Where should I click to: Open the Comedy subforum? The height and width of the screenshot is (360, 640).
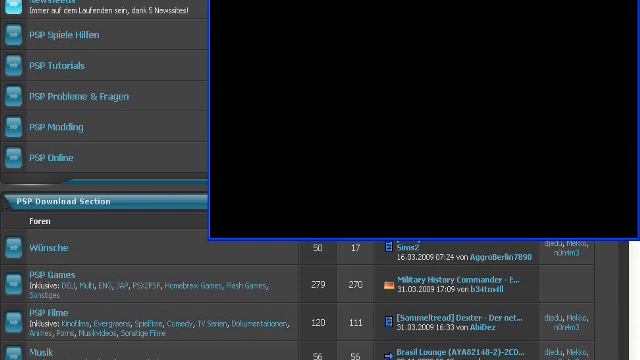coord(180,324)
